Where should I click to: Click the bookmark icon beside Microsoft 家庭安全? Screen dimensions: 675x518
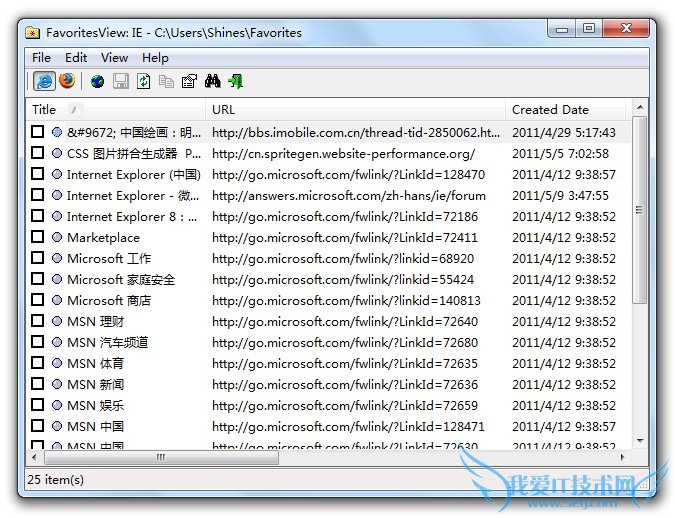57,279
